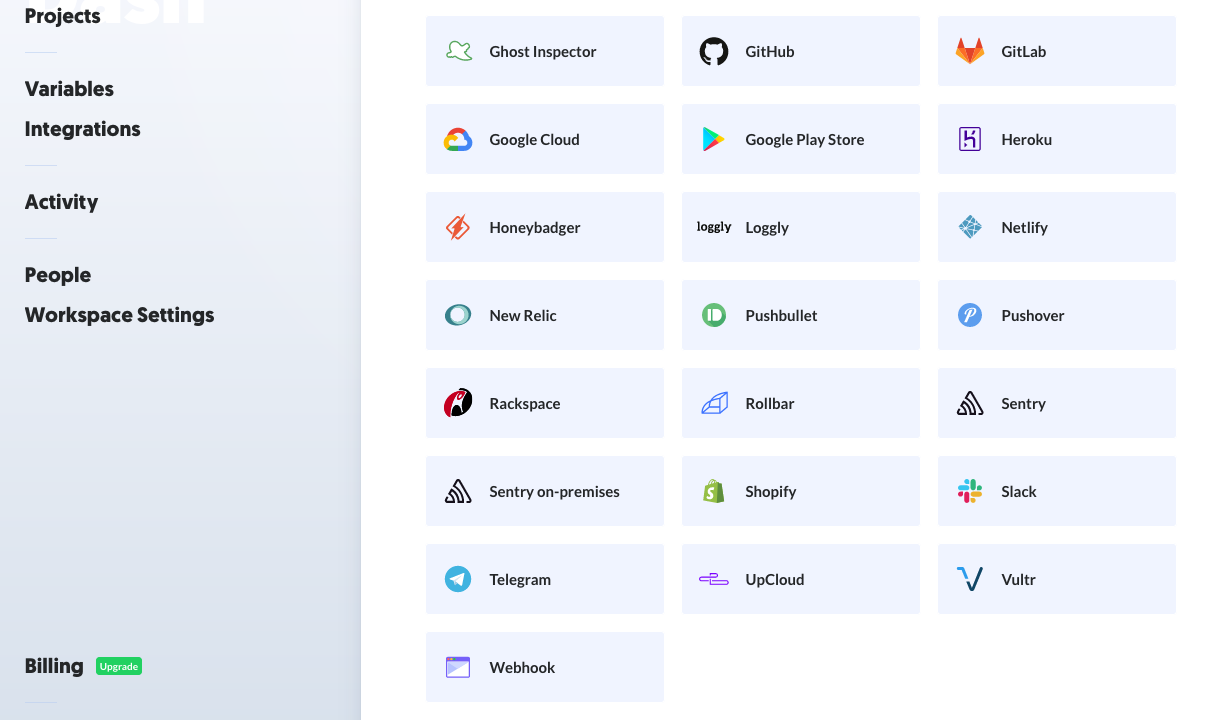Click the green Upgrade badge
The width and height of the screenshot is (1220, 720).
pyautogui.click(x=119, y=666)
